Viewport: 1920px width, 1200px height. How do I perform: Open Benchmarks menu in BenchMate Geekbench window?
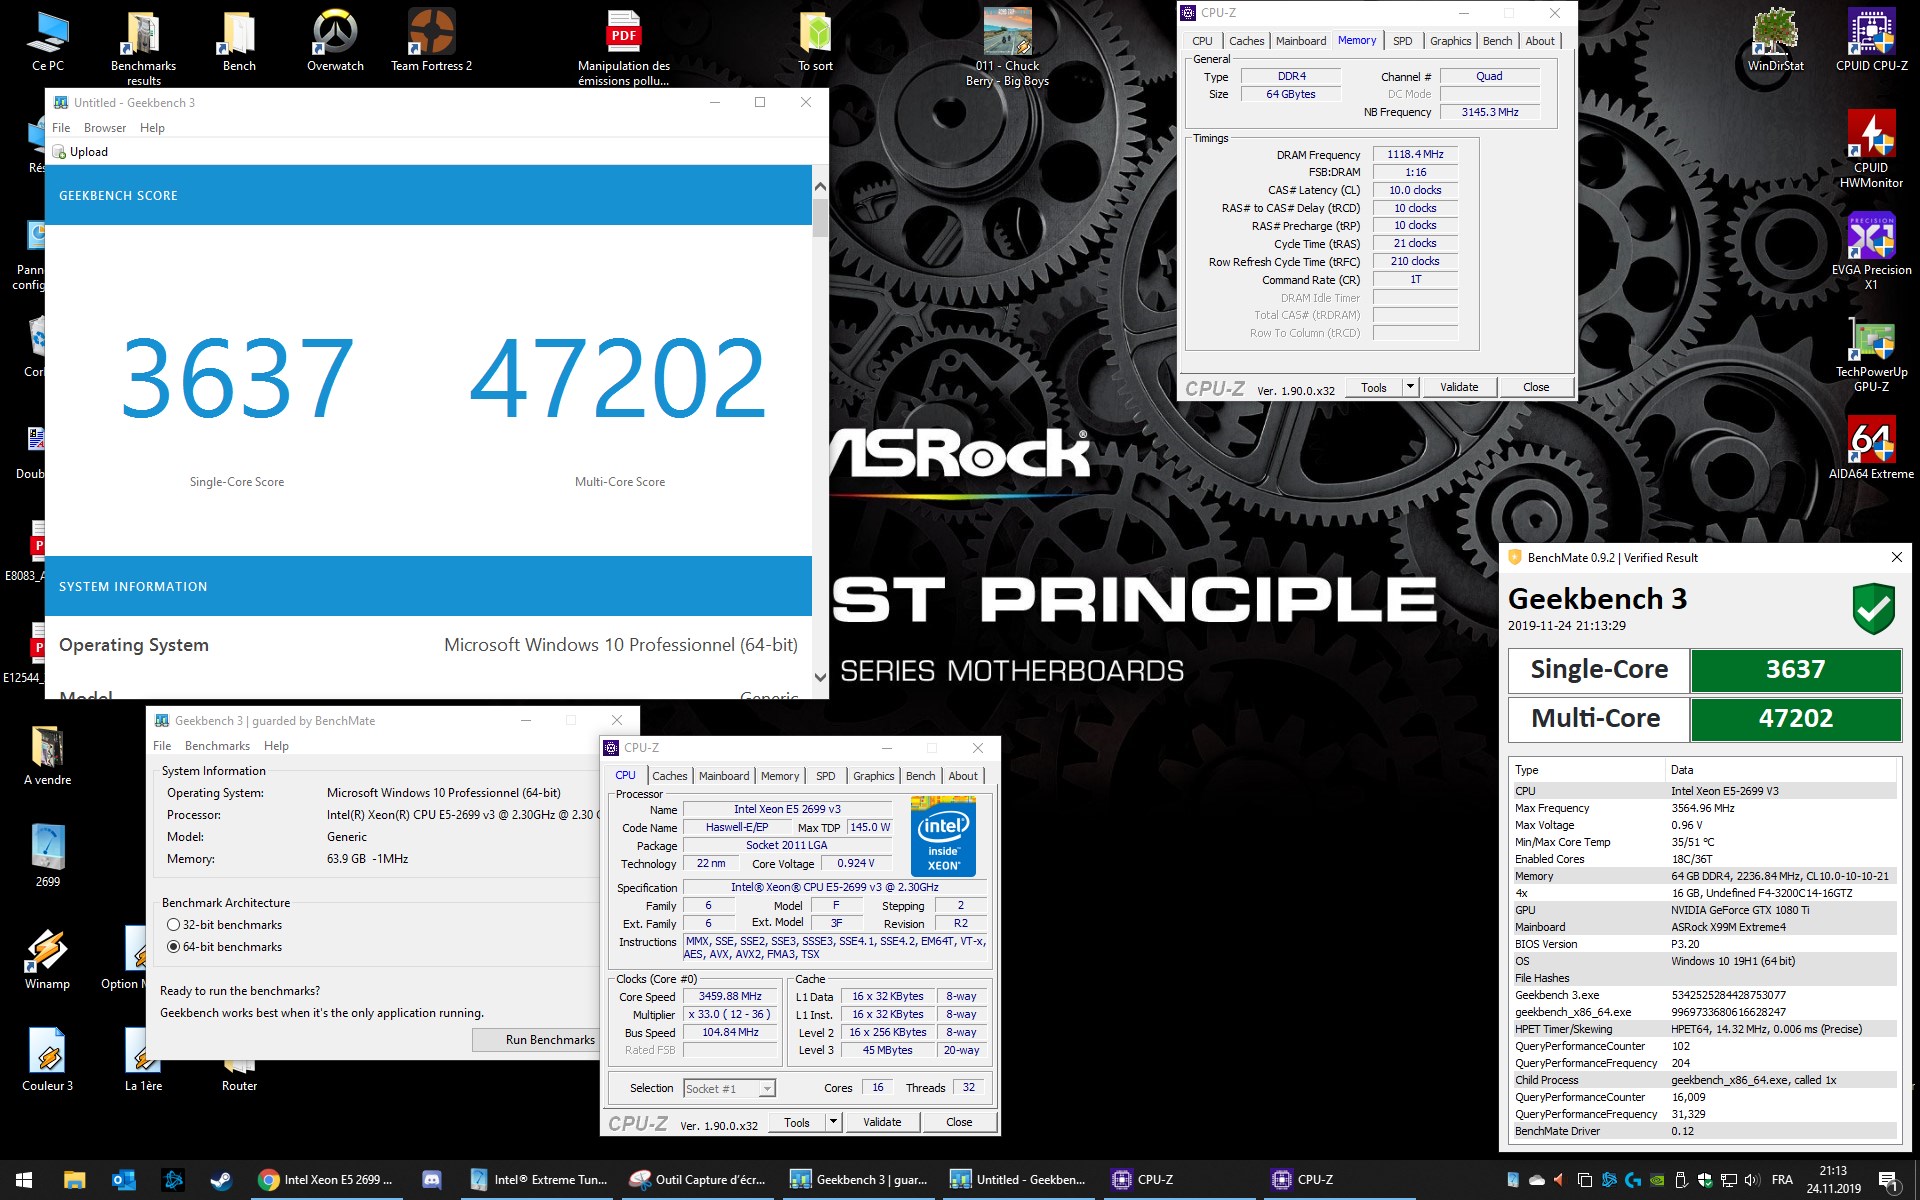[217, 746]
